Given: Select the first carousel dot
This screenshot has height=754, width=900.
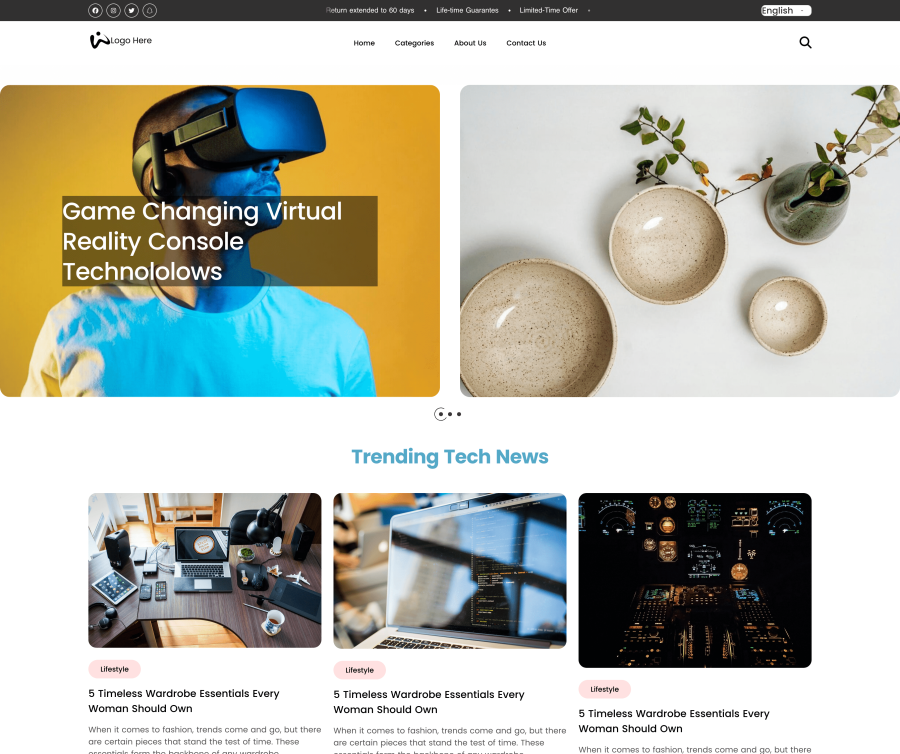Looking at the screenshot, I should coord(440,414).
